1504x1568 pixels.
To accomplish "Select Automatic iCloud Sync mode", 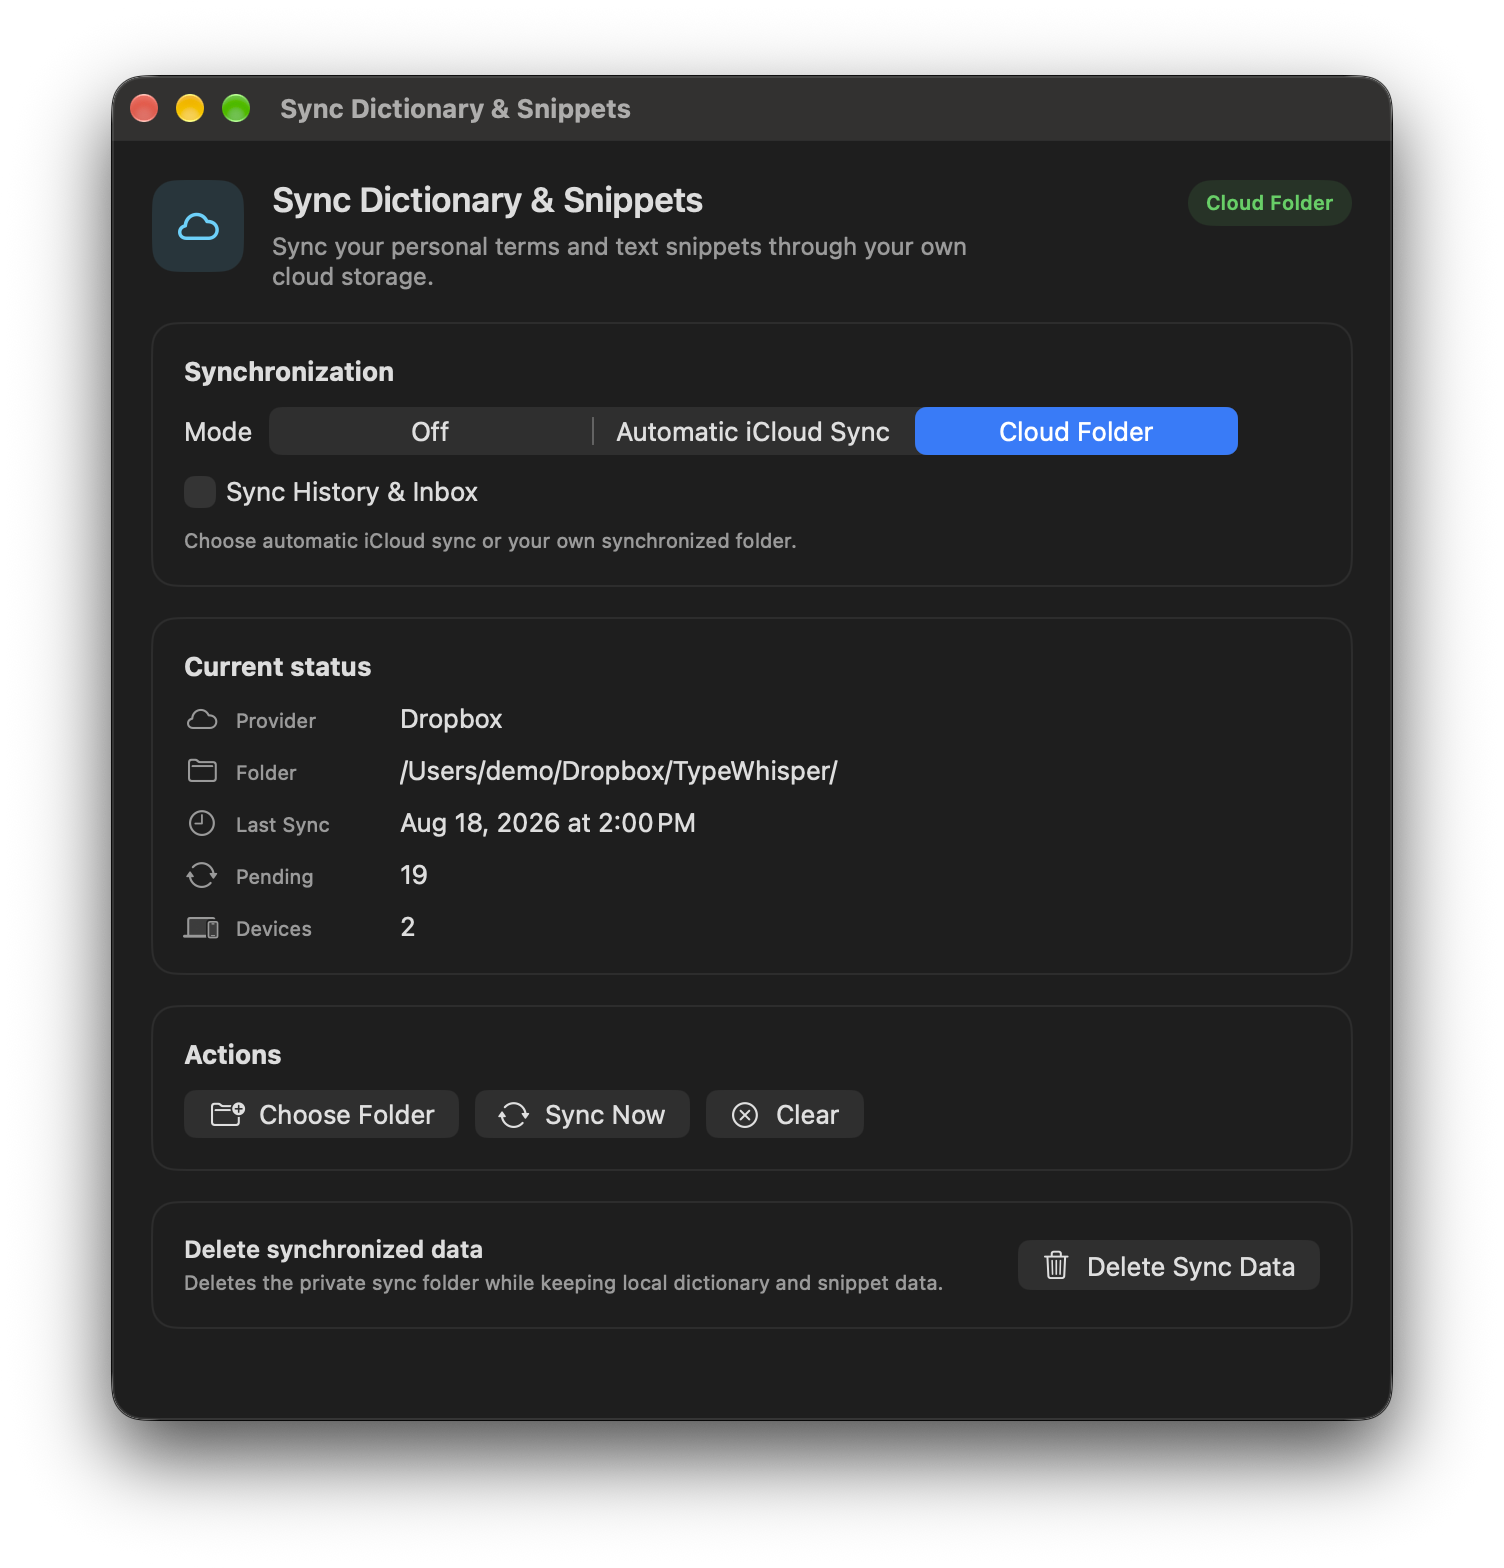I will click(x=753, y=431).
